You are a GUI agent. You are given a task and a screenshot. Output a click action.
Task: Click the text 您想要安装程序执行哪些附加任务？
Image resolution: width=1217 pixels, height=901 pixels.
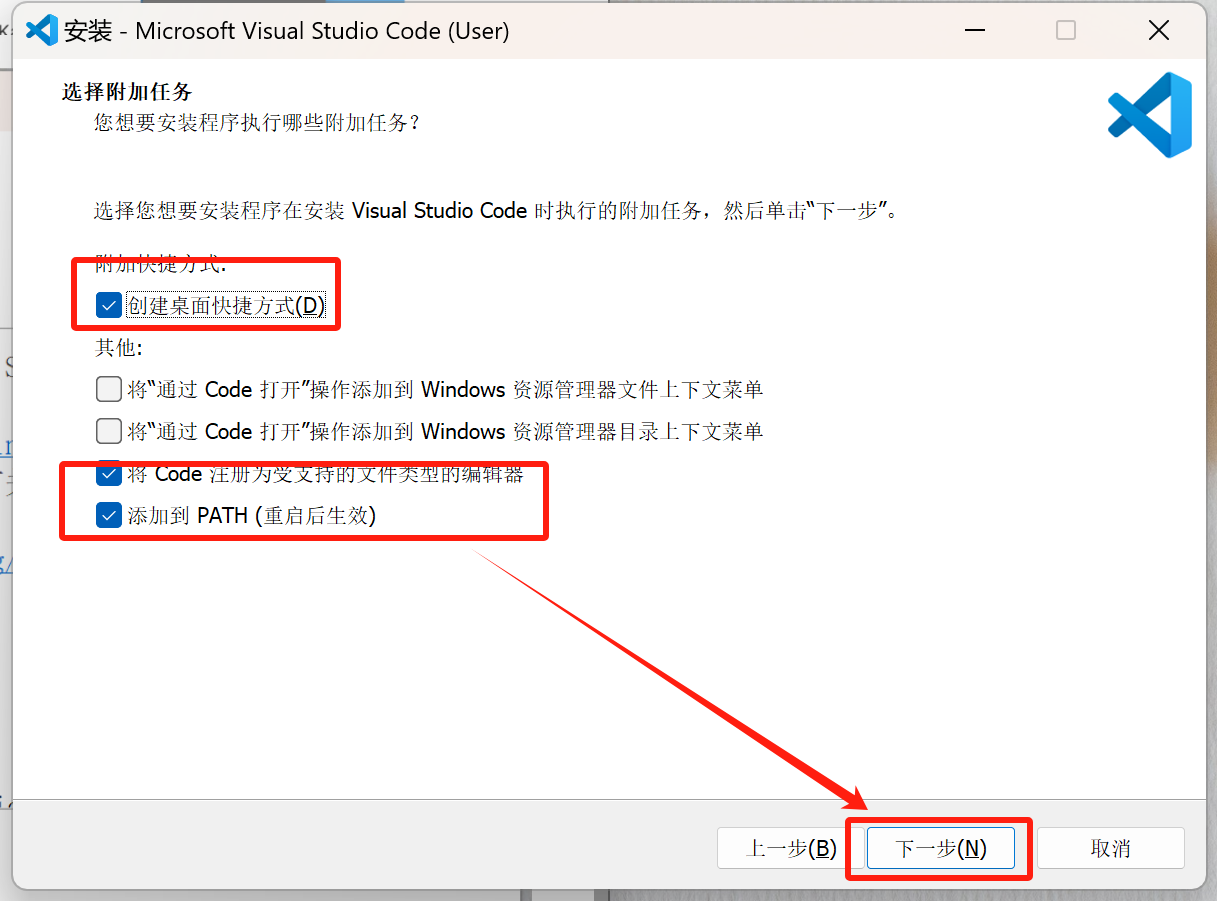pyautogui.click(x=257, y=123)
